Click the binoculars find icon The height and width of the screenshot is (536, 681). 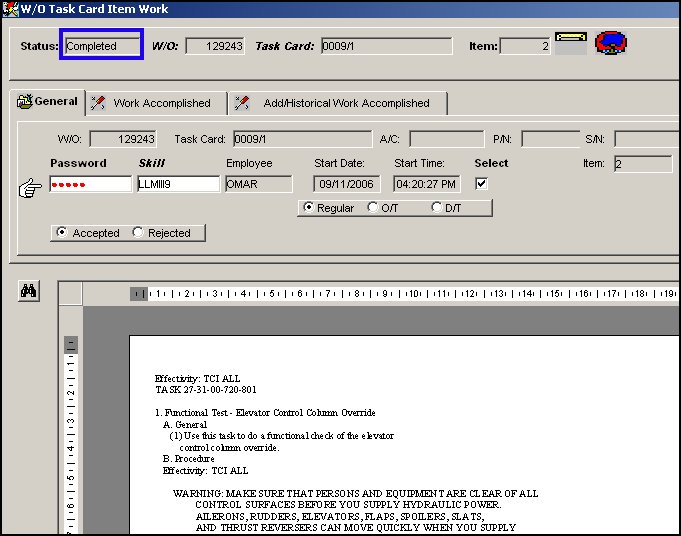(x=29, y=291)
